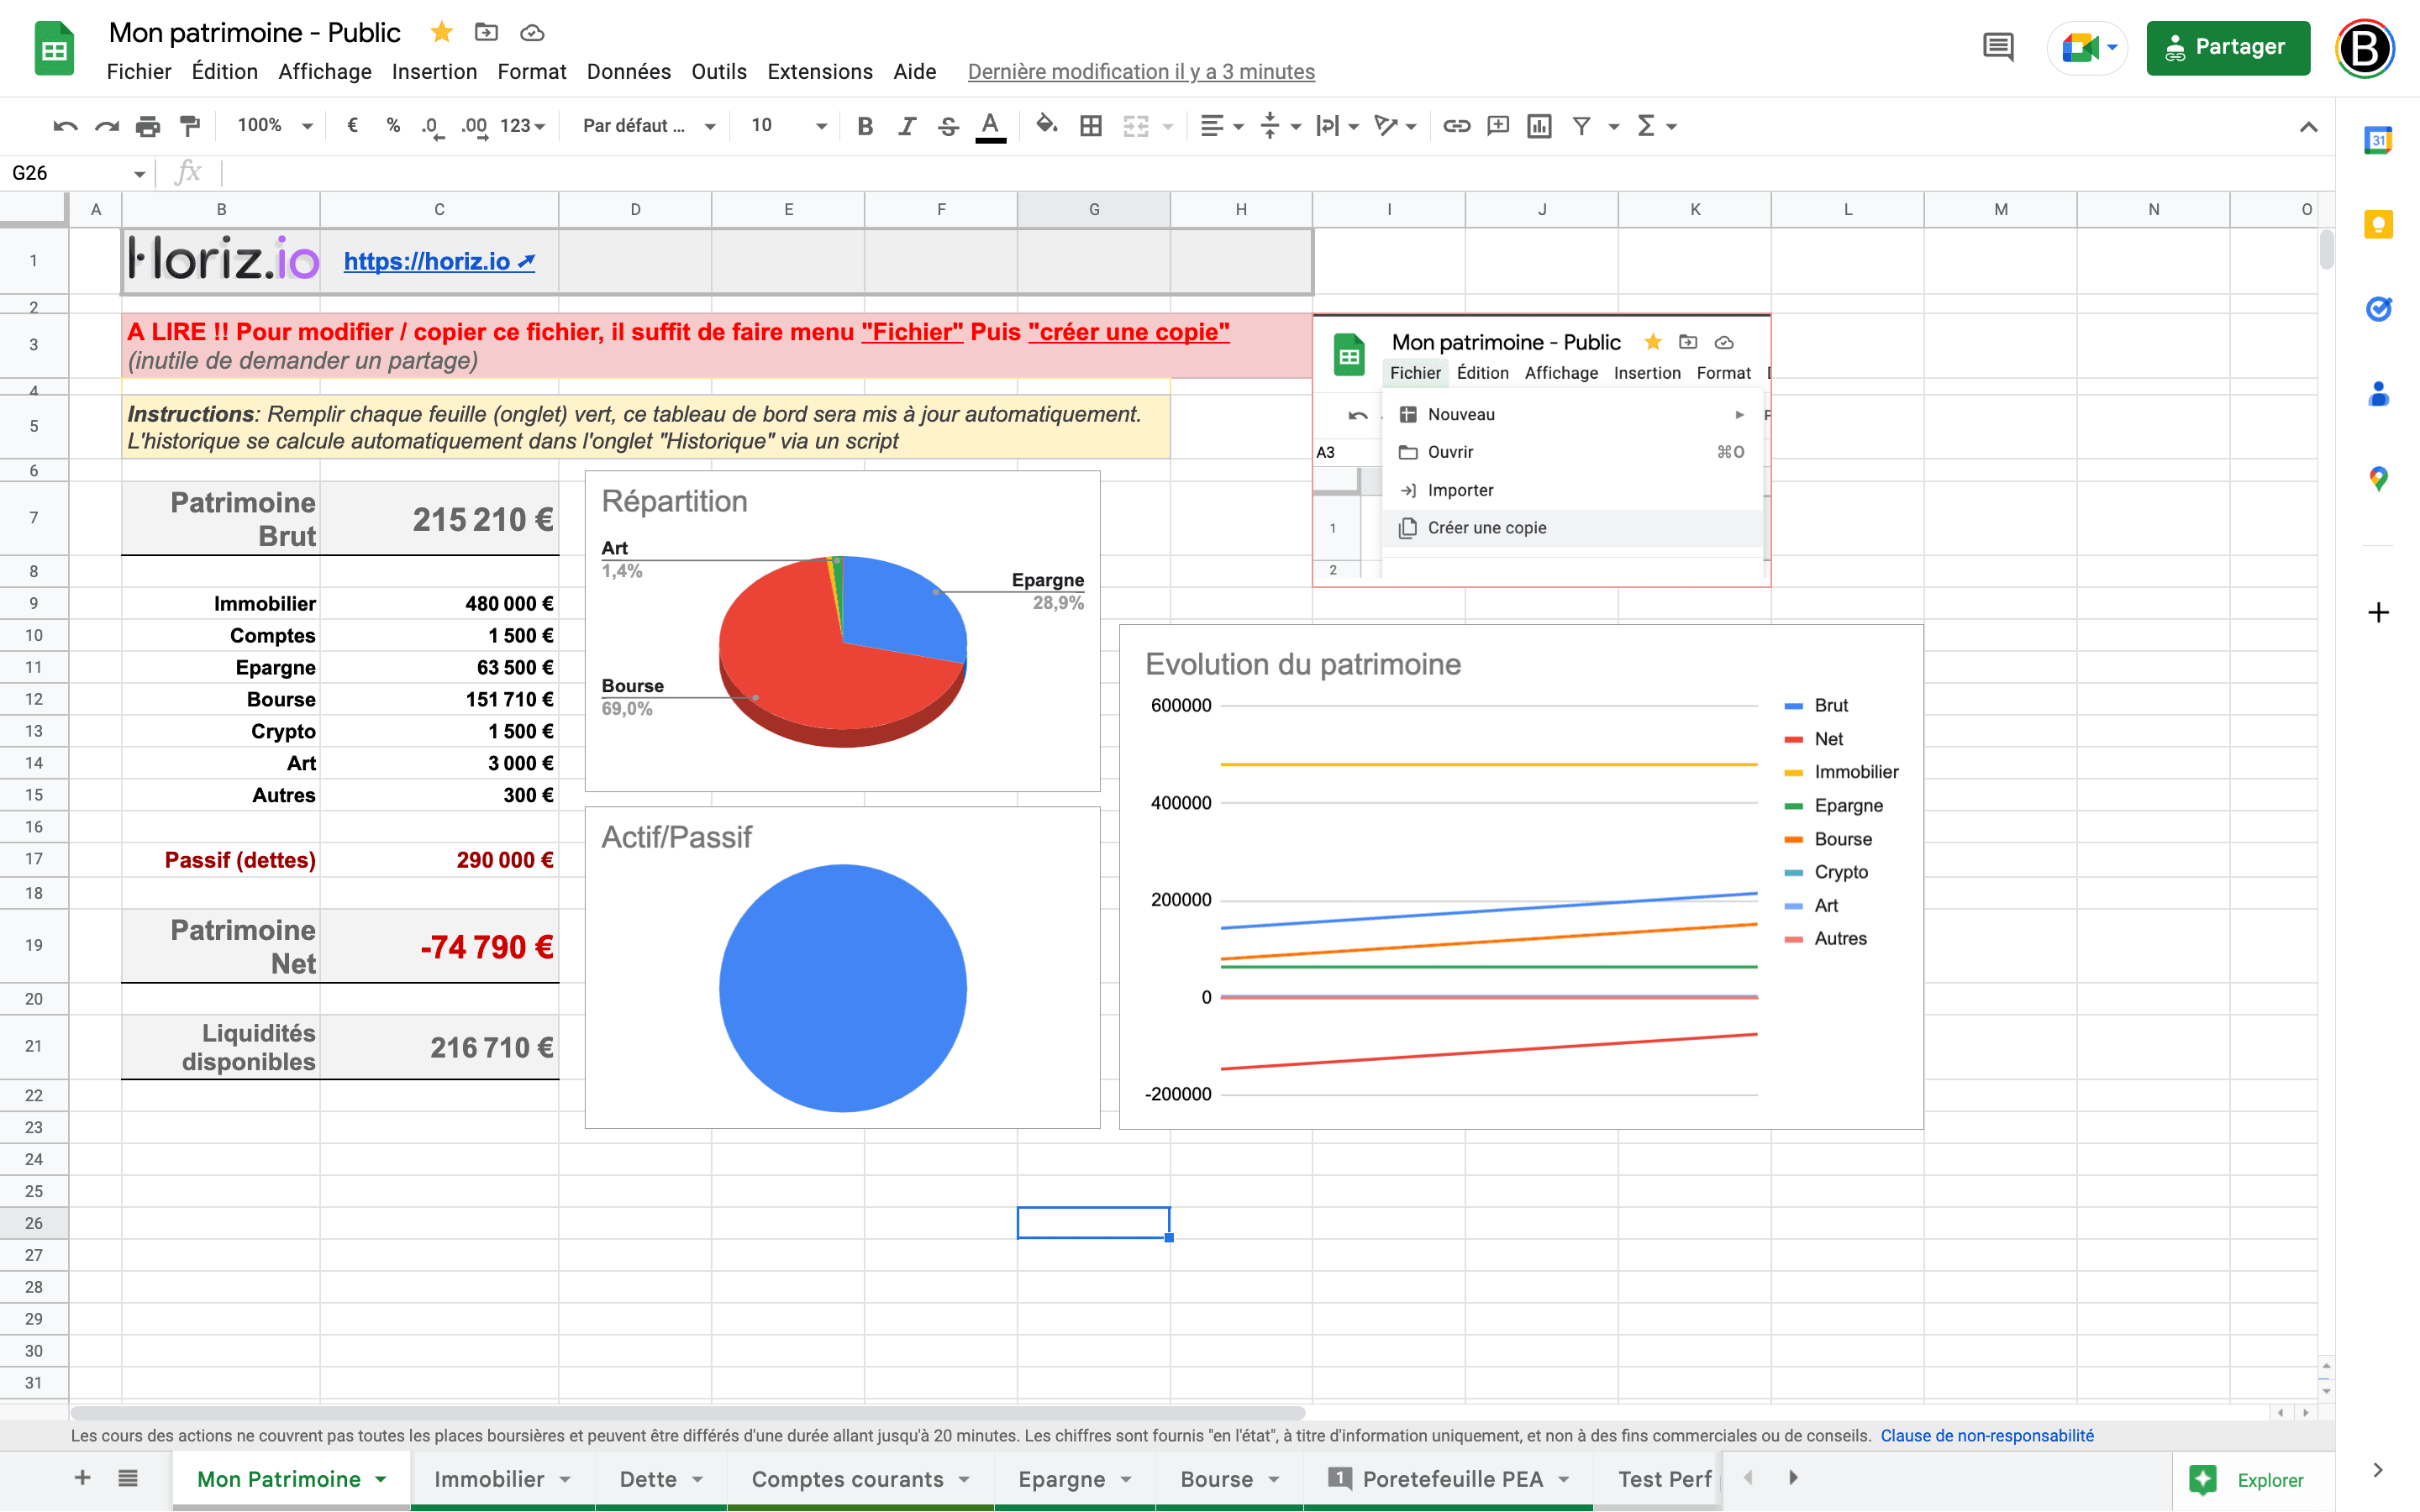
Task: Open the text color picker
Action: [x=989, y=125]
